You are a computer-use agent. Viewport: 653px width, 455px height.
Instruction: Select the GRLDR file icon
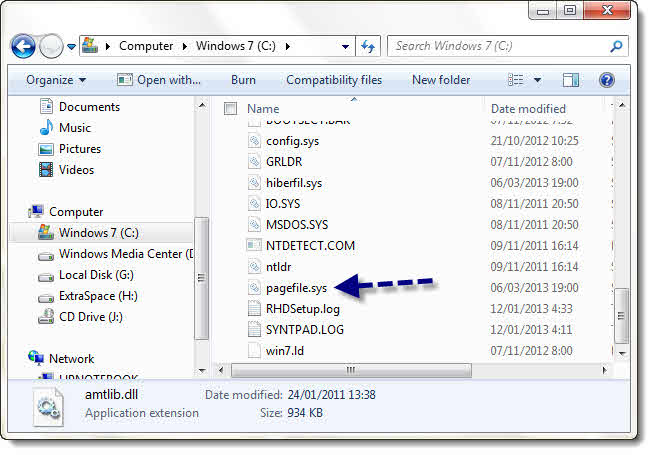click(x=254, y=162)
